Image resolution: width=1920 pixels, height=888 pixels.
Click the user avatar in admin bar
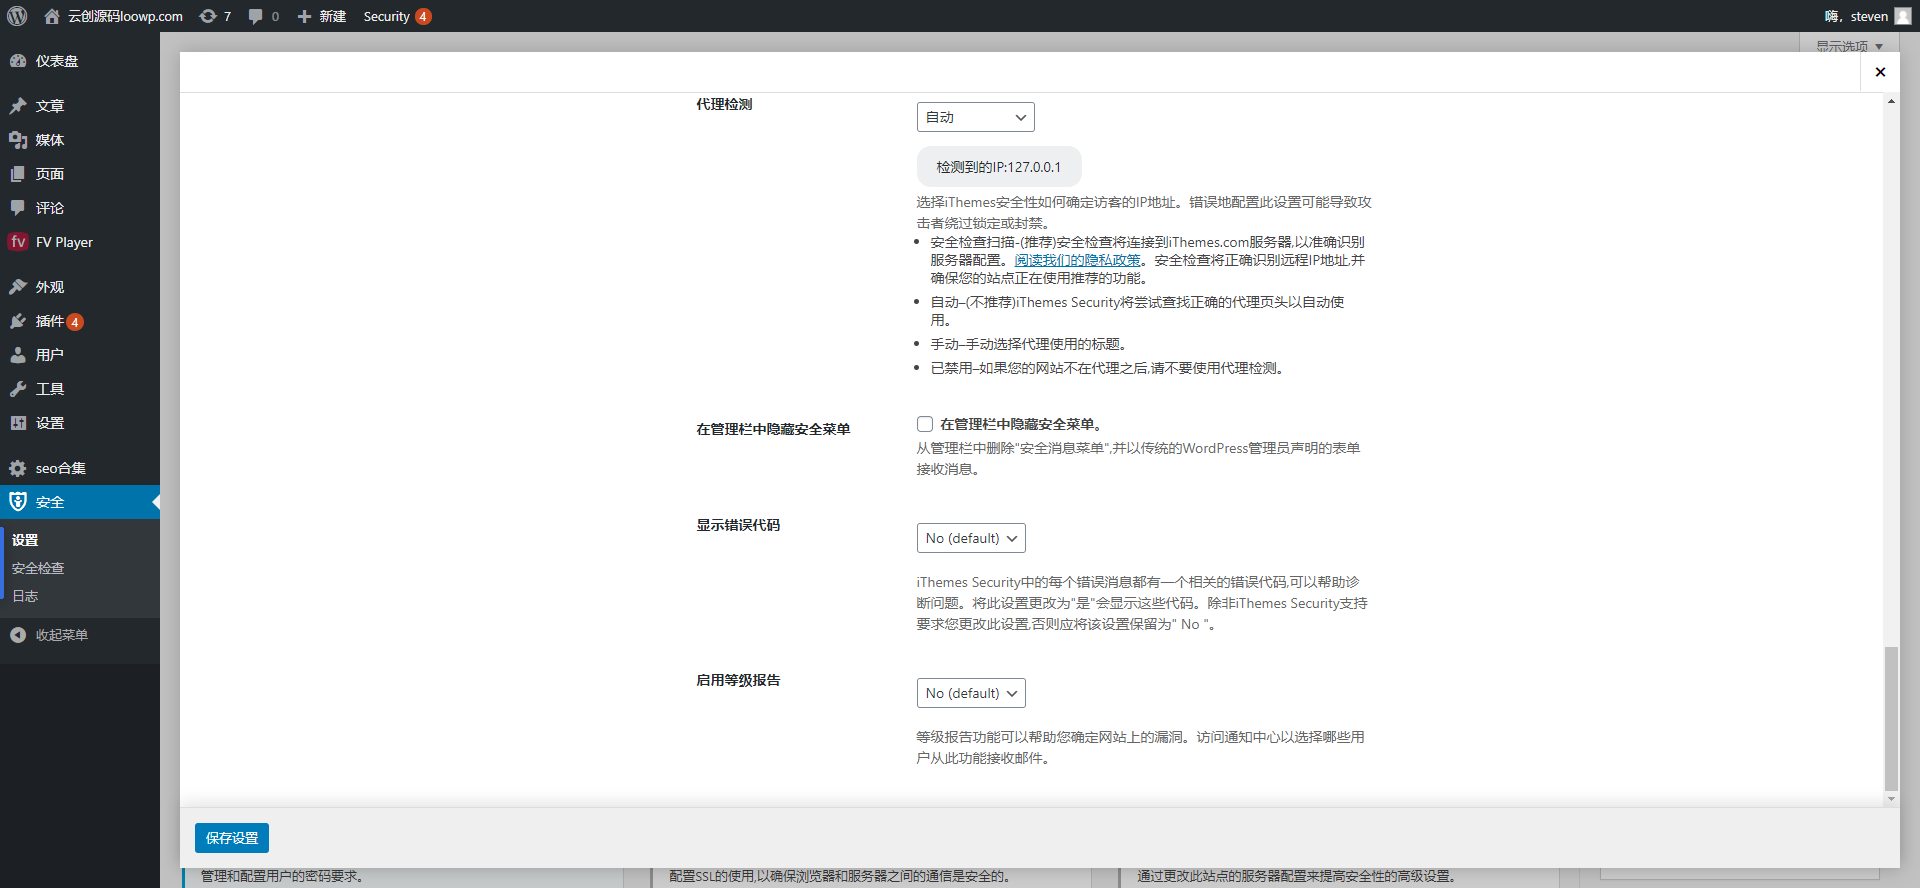1904,16
